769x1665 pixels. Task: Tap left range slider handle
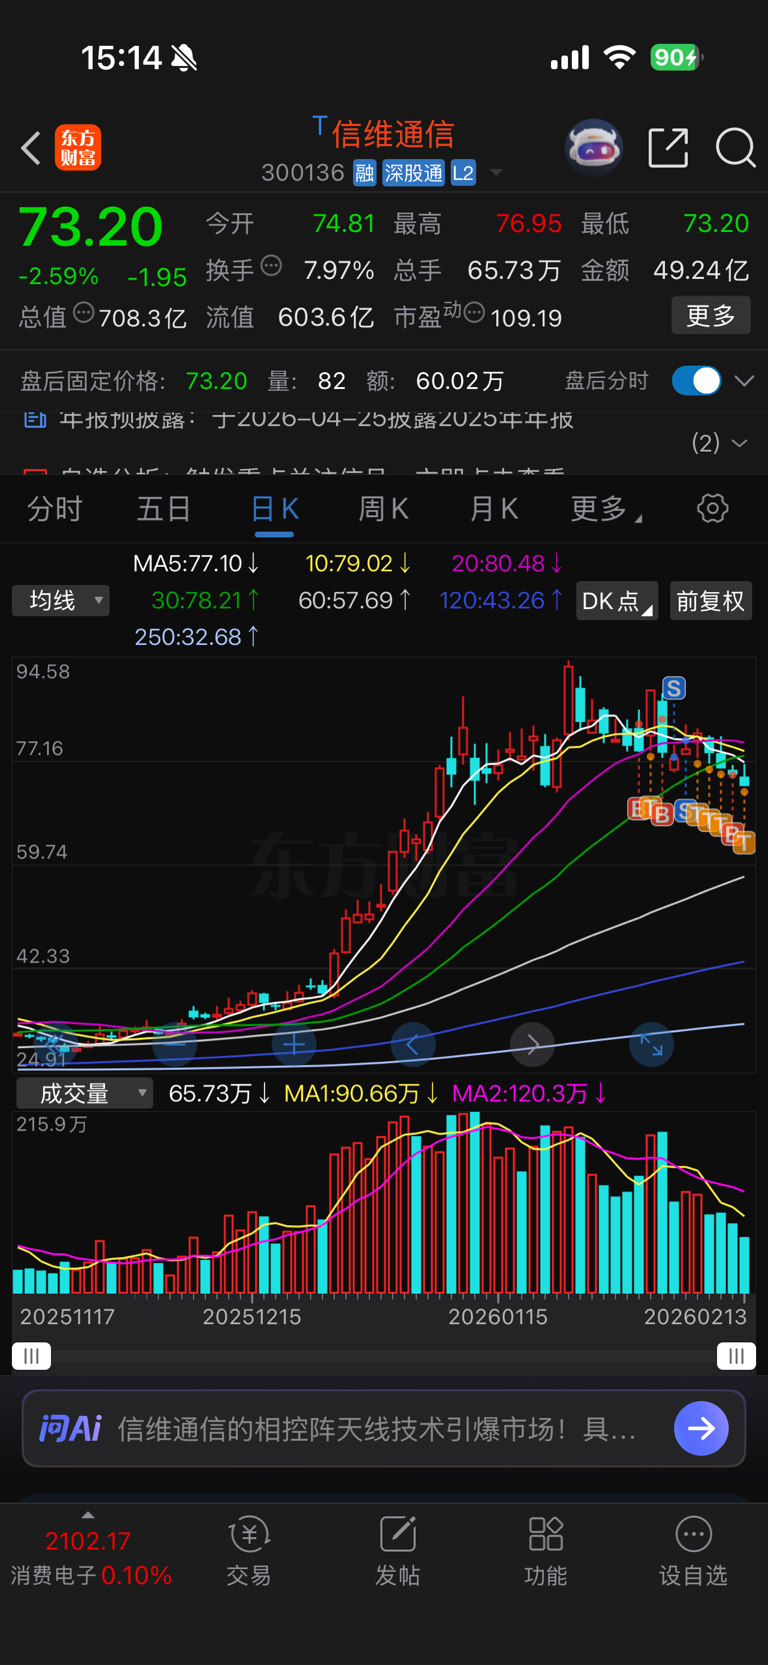(31, 1356)
